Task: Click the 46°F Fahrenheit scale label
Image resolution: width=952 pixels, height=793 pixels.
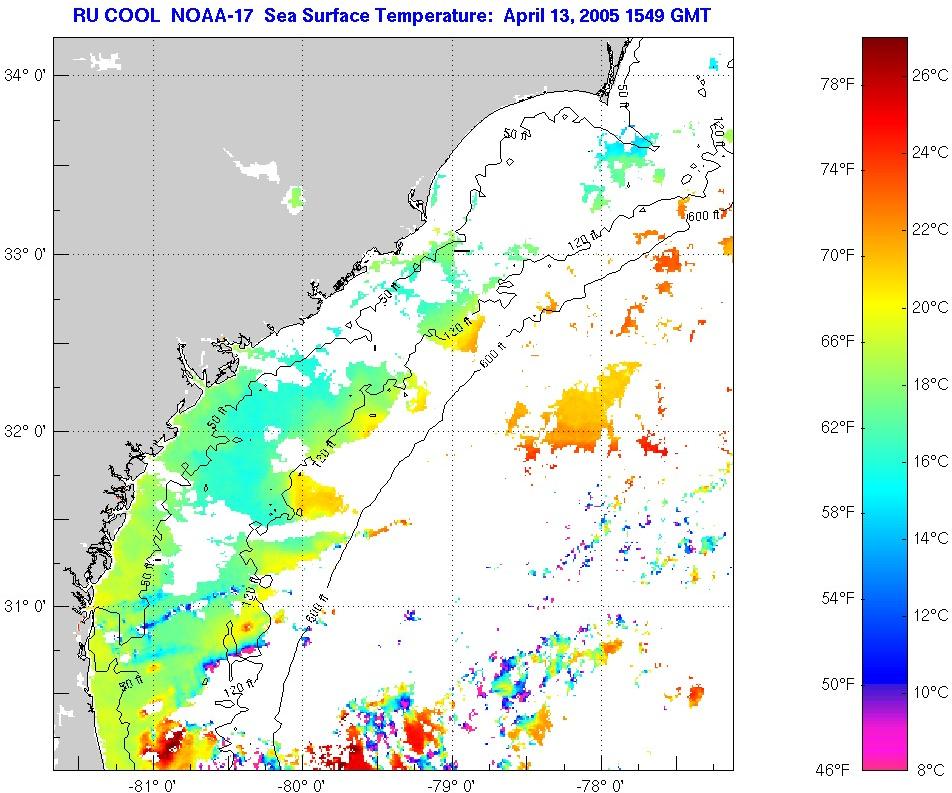Action: pos(836,770)
